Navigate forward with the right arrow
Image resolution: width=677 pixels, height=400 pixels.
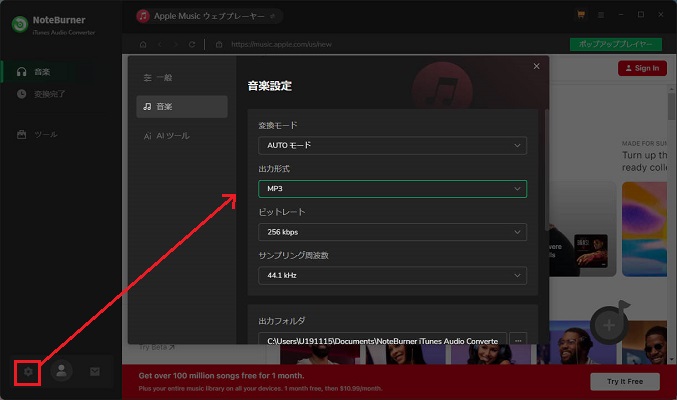click(x=175, y=44)
